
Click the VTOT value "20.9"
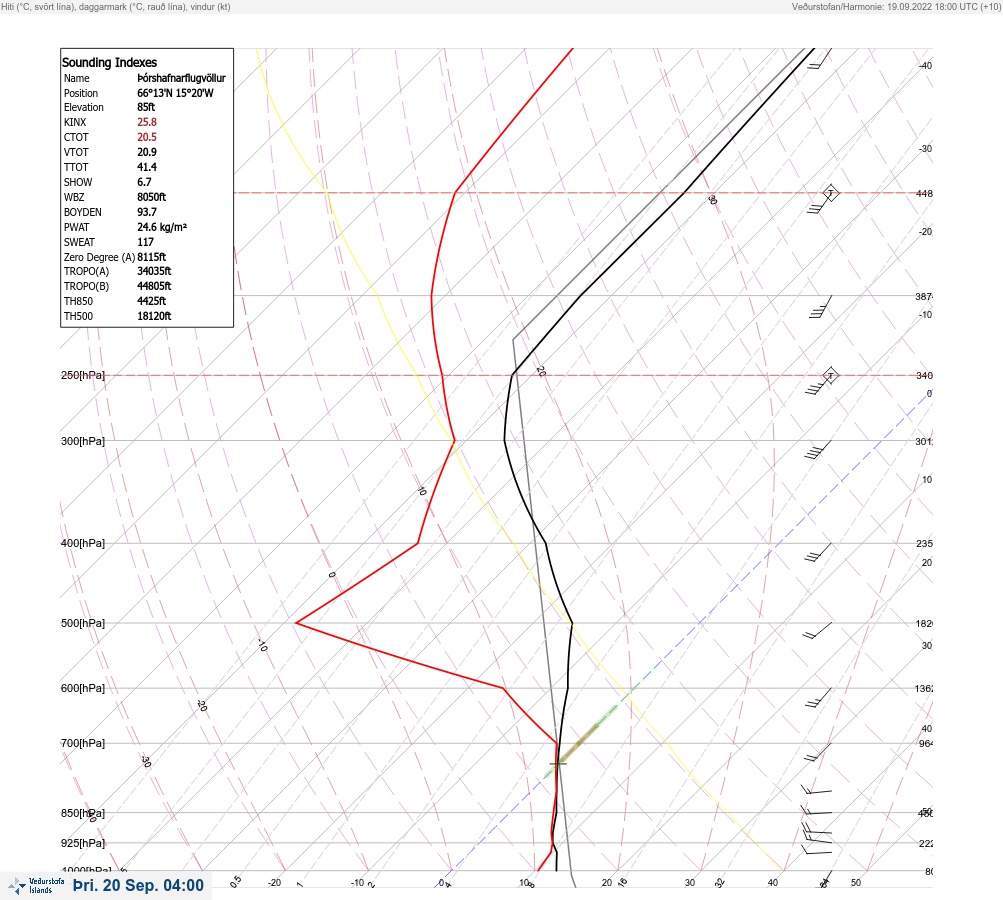146,152
